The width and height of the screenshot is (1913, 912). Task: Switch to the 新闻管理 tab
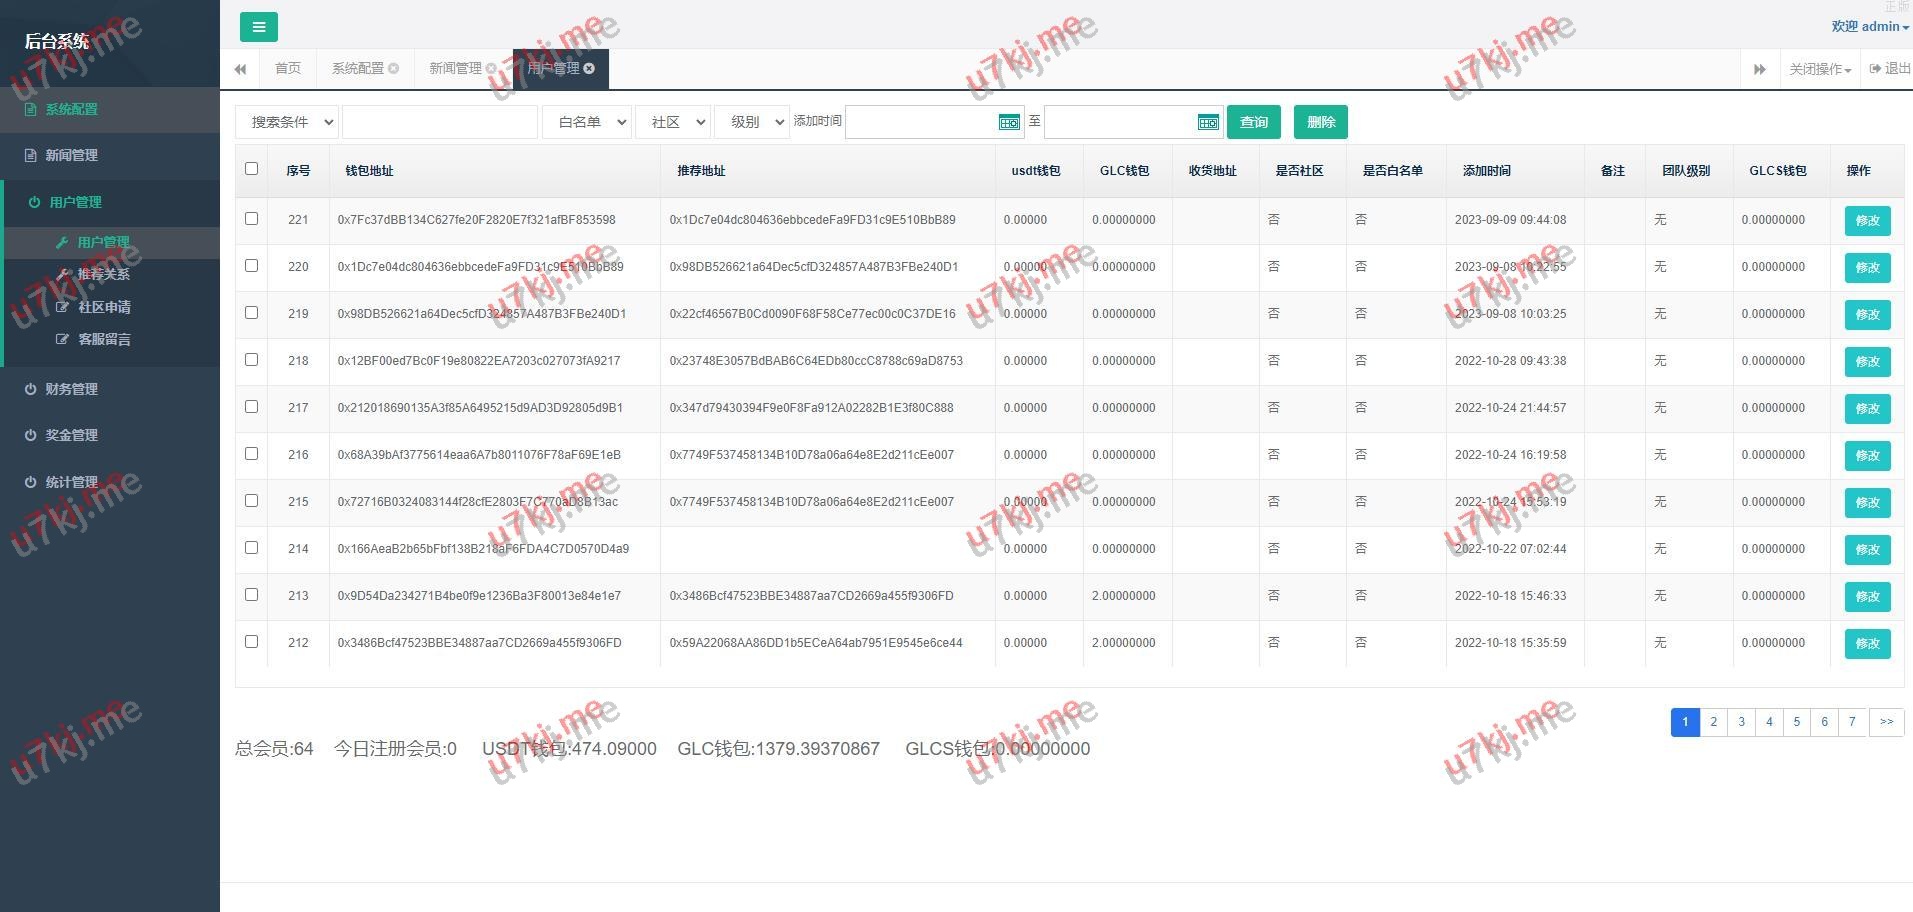455,68
